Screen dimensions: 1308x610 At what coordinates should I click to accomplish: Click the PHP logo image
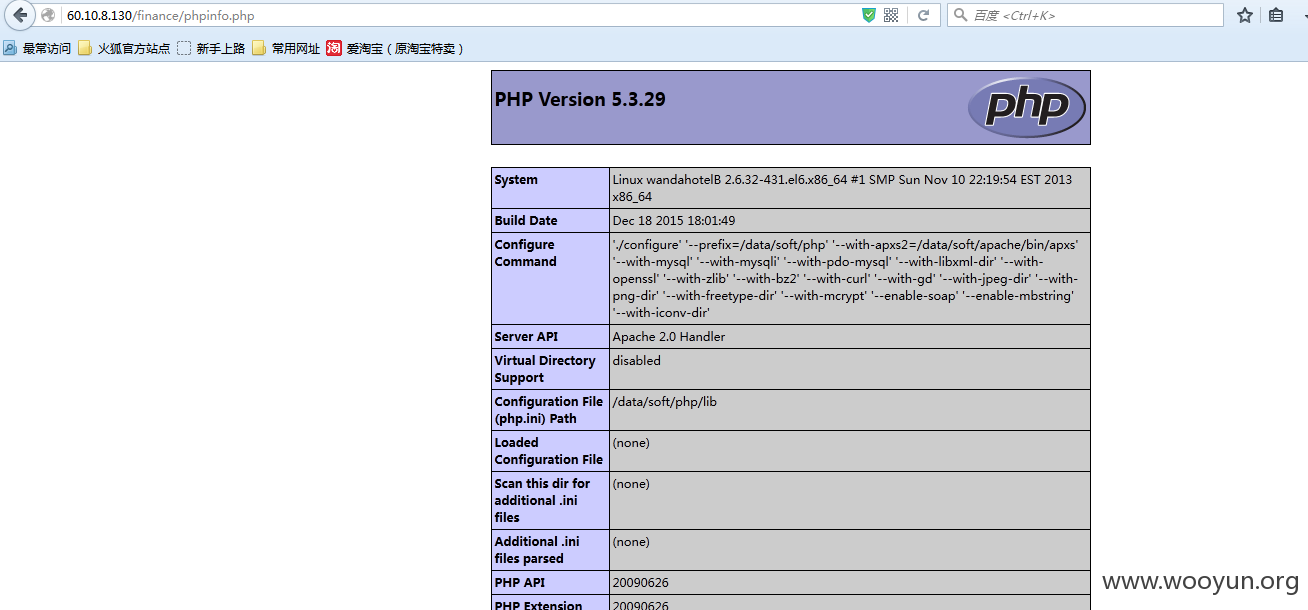pyautogui.click(x=1027, y=107)
